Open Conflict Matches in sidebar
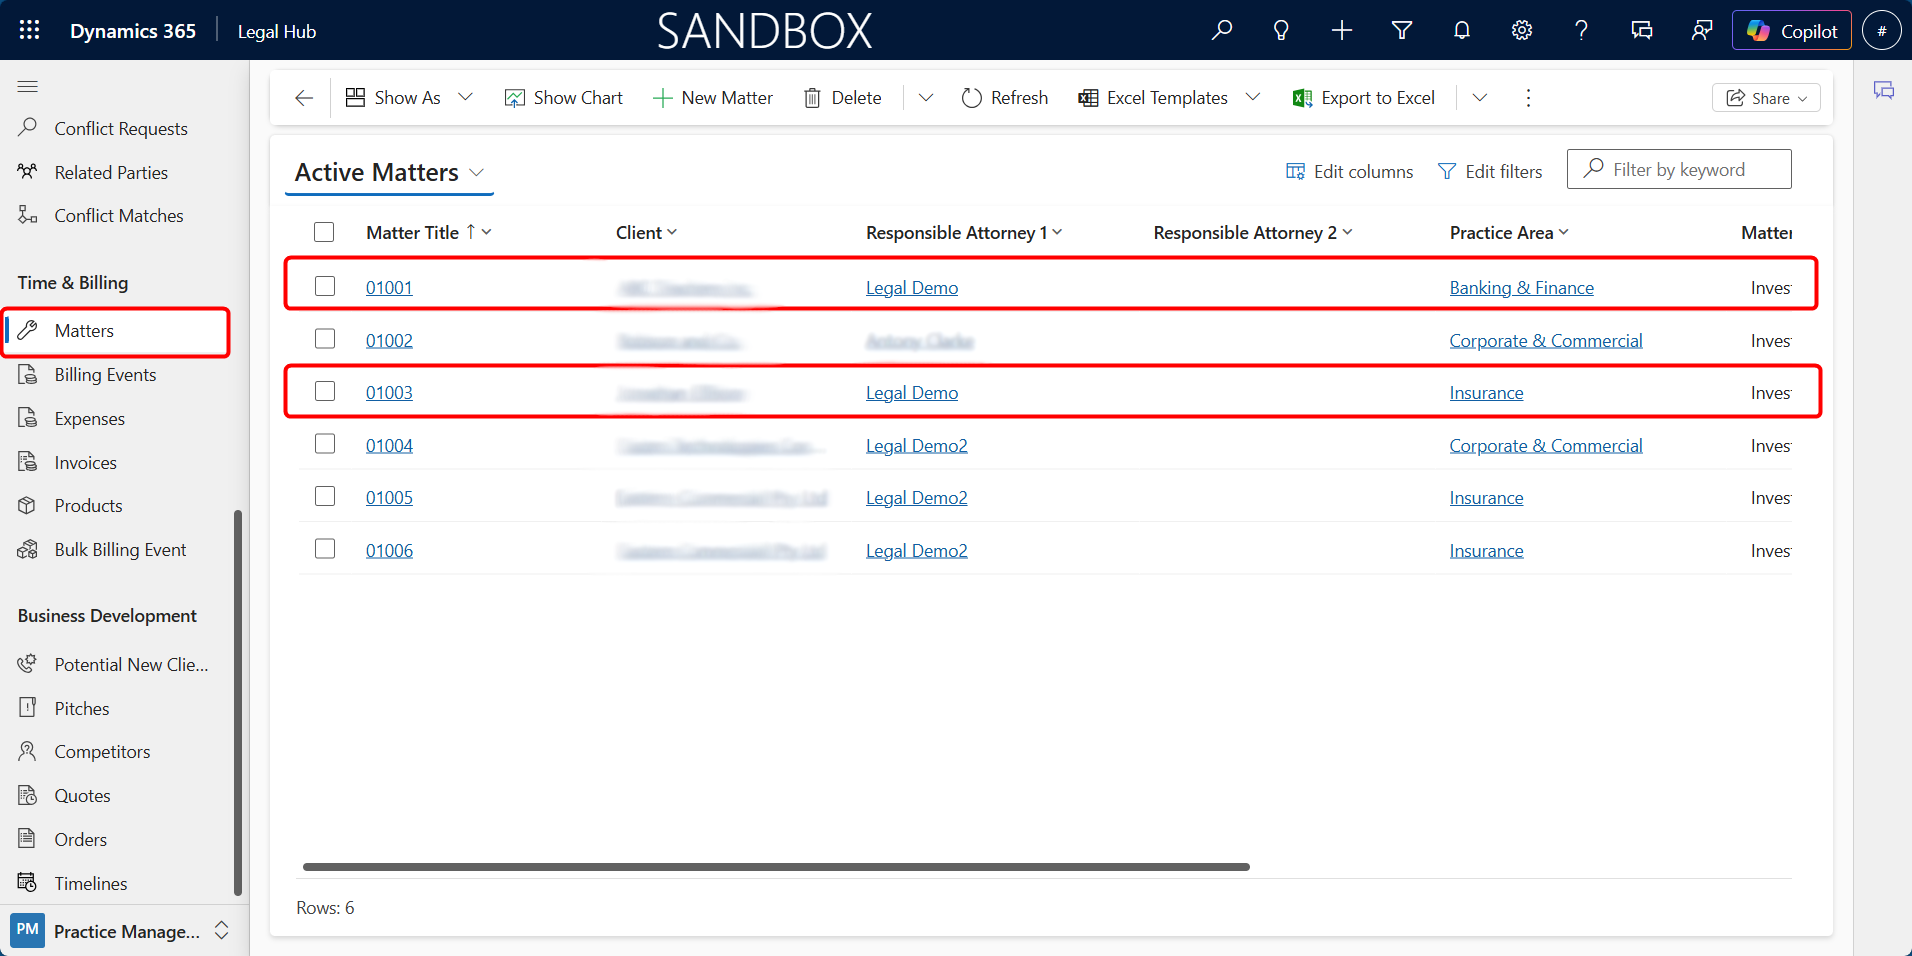Screen dimensions: 1912x956 [118, 216]
